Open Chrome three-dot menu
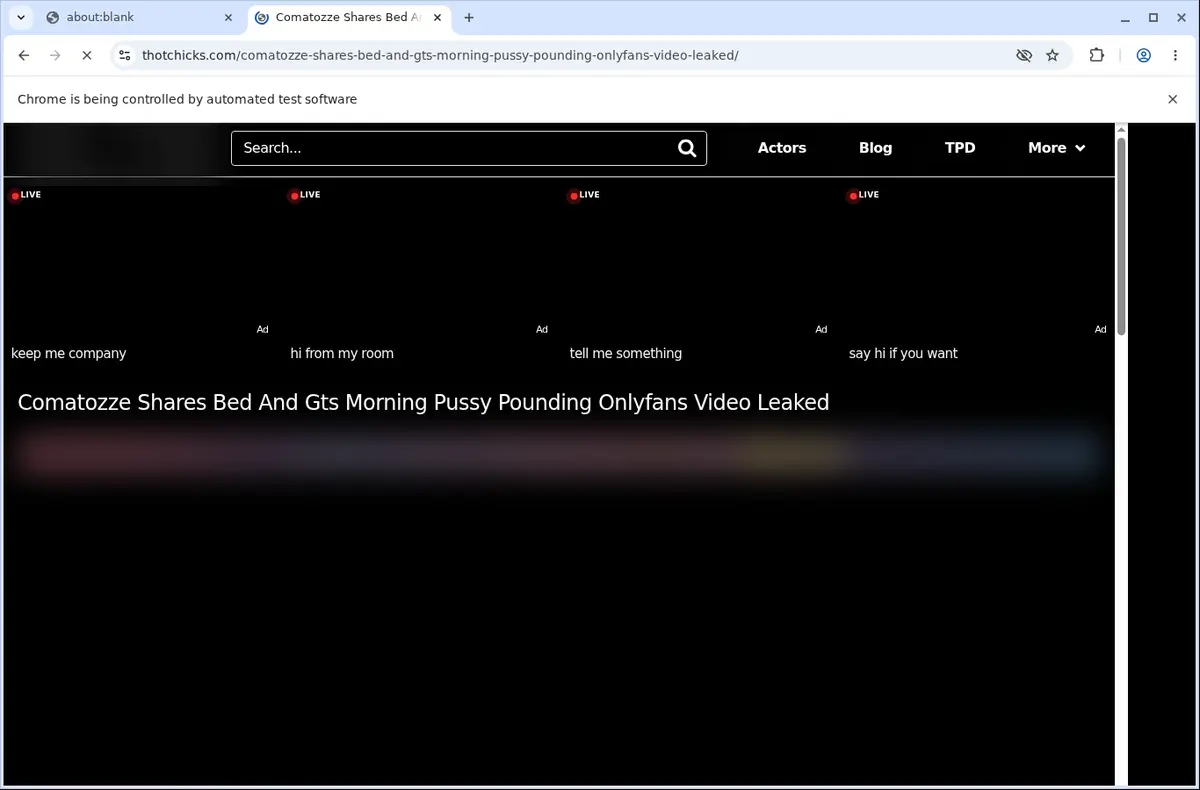Viewport: 1200px width, 790px height. 1175,56
